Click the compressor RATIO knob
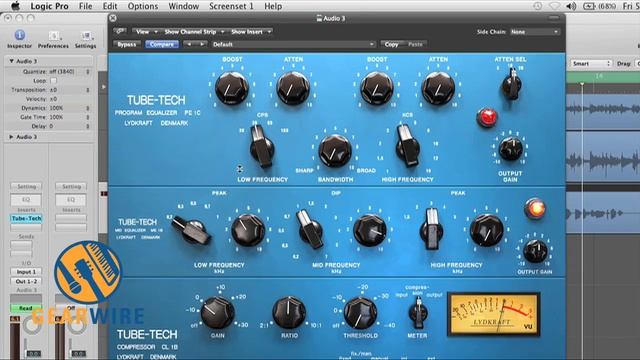640x360 pixels. tap(289, 313)
